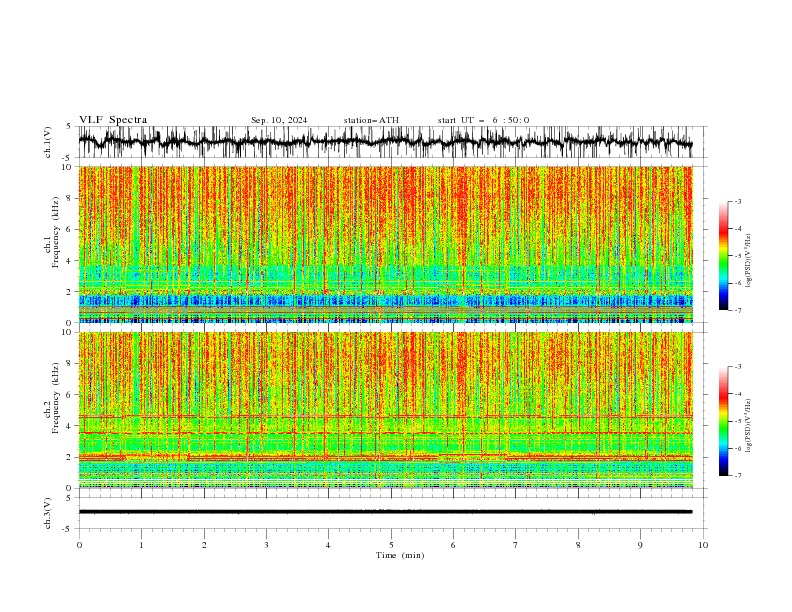Click the lower PSD color bar beside ch.2
The width and height of the screenshot is (792, 612).
pyautogui.click(x=723, y=421)
